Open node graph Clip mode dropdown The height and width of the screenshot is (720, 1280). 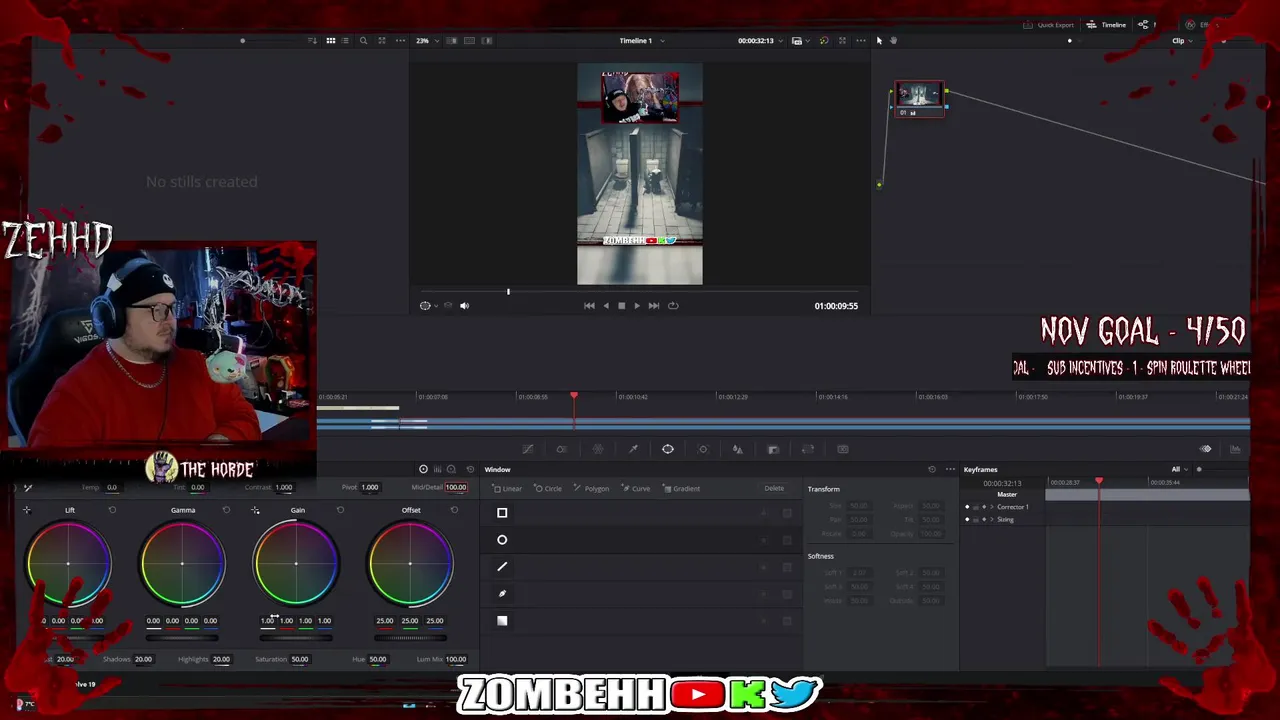click(1182, 41)
